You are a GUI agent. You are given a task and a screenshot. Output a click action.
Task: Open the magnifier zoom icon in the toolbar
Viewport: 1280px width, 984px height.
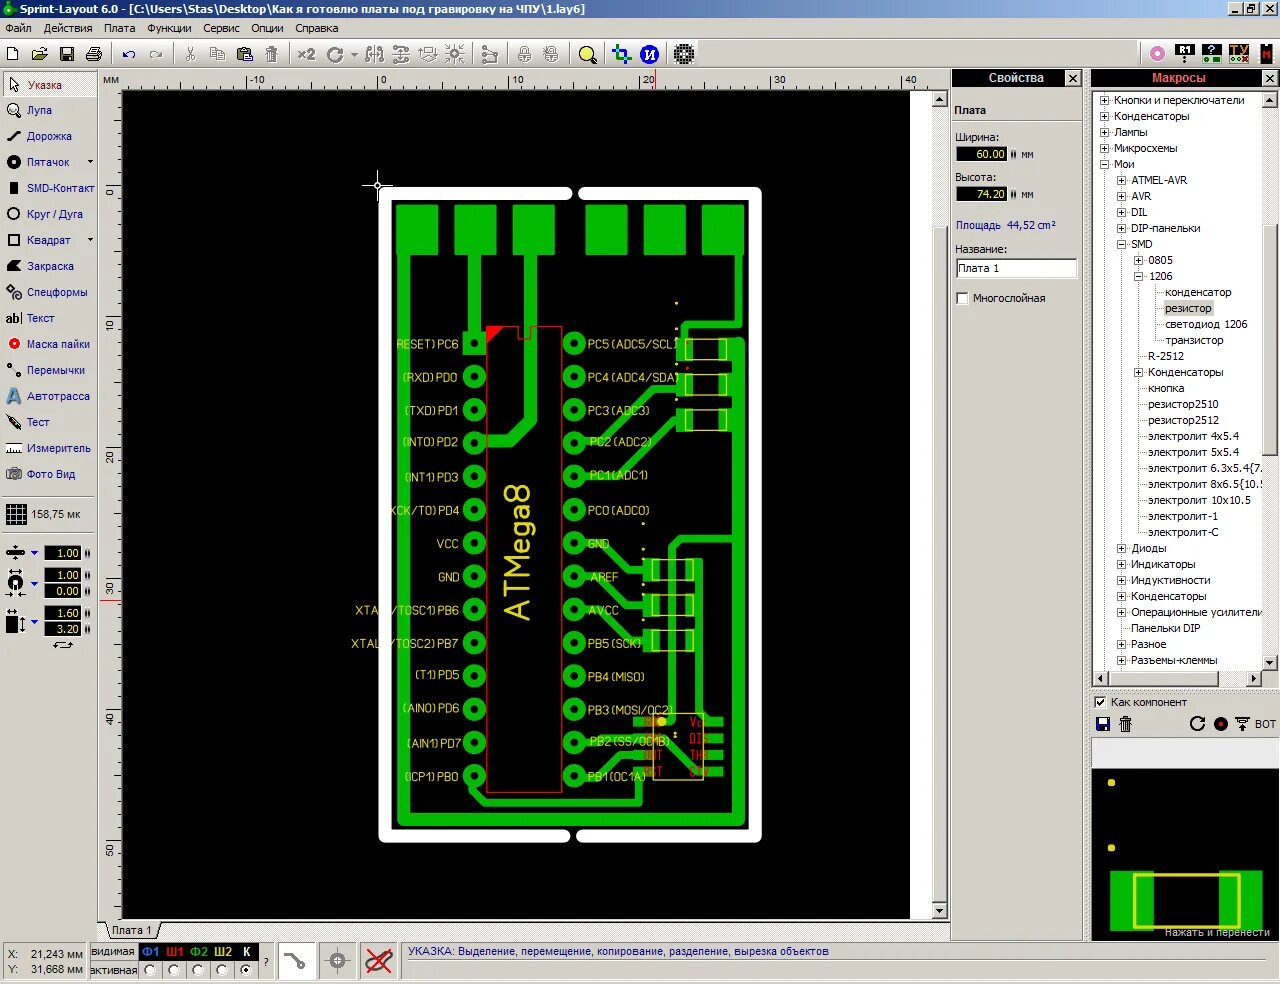click(588, 54)
